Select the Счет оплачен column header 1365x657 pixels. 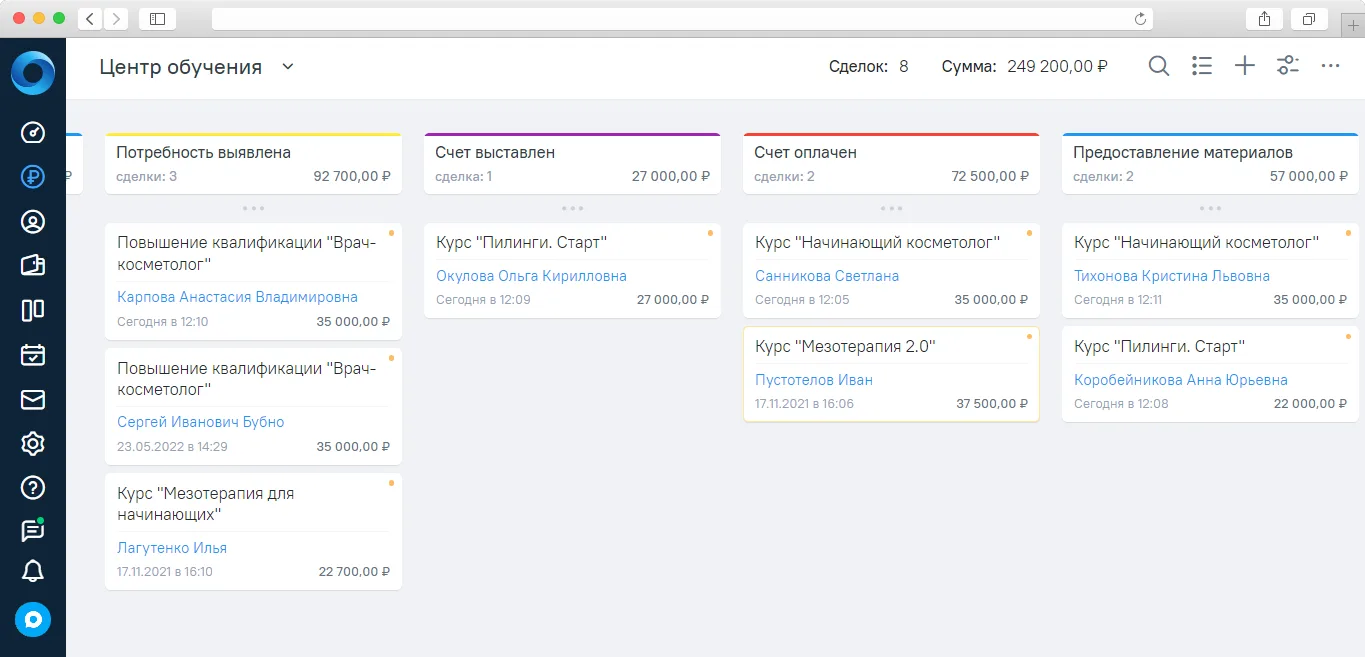click(891, 164)
